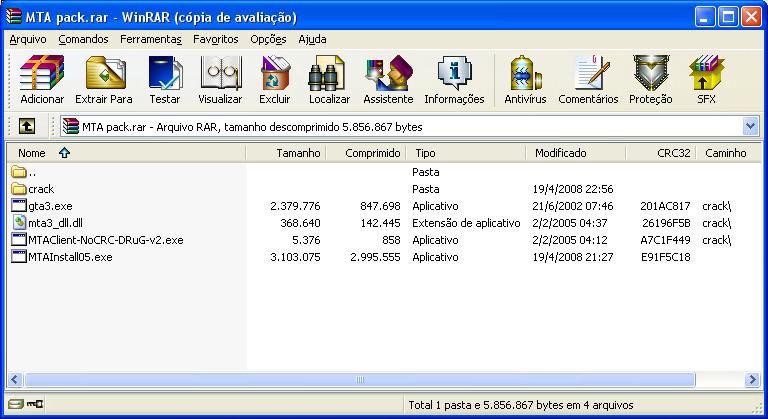Viewport: 768px width, 419px height.
Task: Sort by CRC32 column header
Action: 661,153
